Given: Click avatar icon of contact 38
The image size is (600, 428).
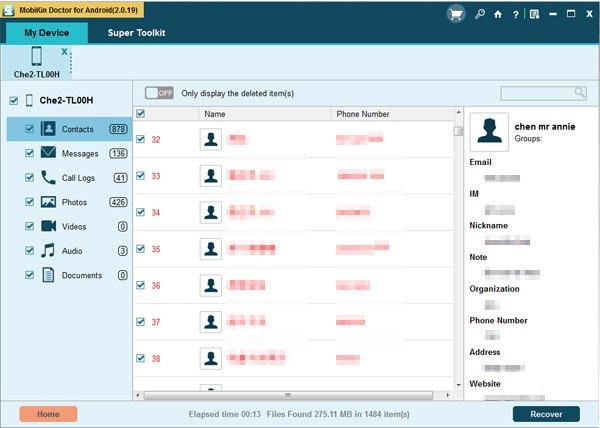Looking at the screenshot, I should [210, 358].
